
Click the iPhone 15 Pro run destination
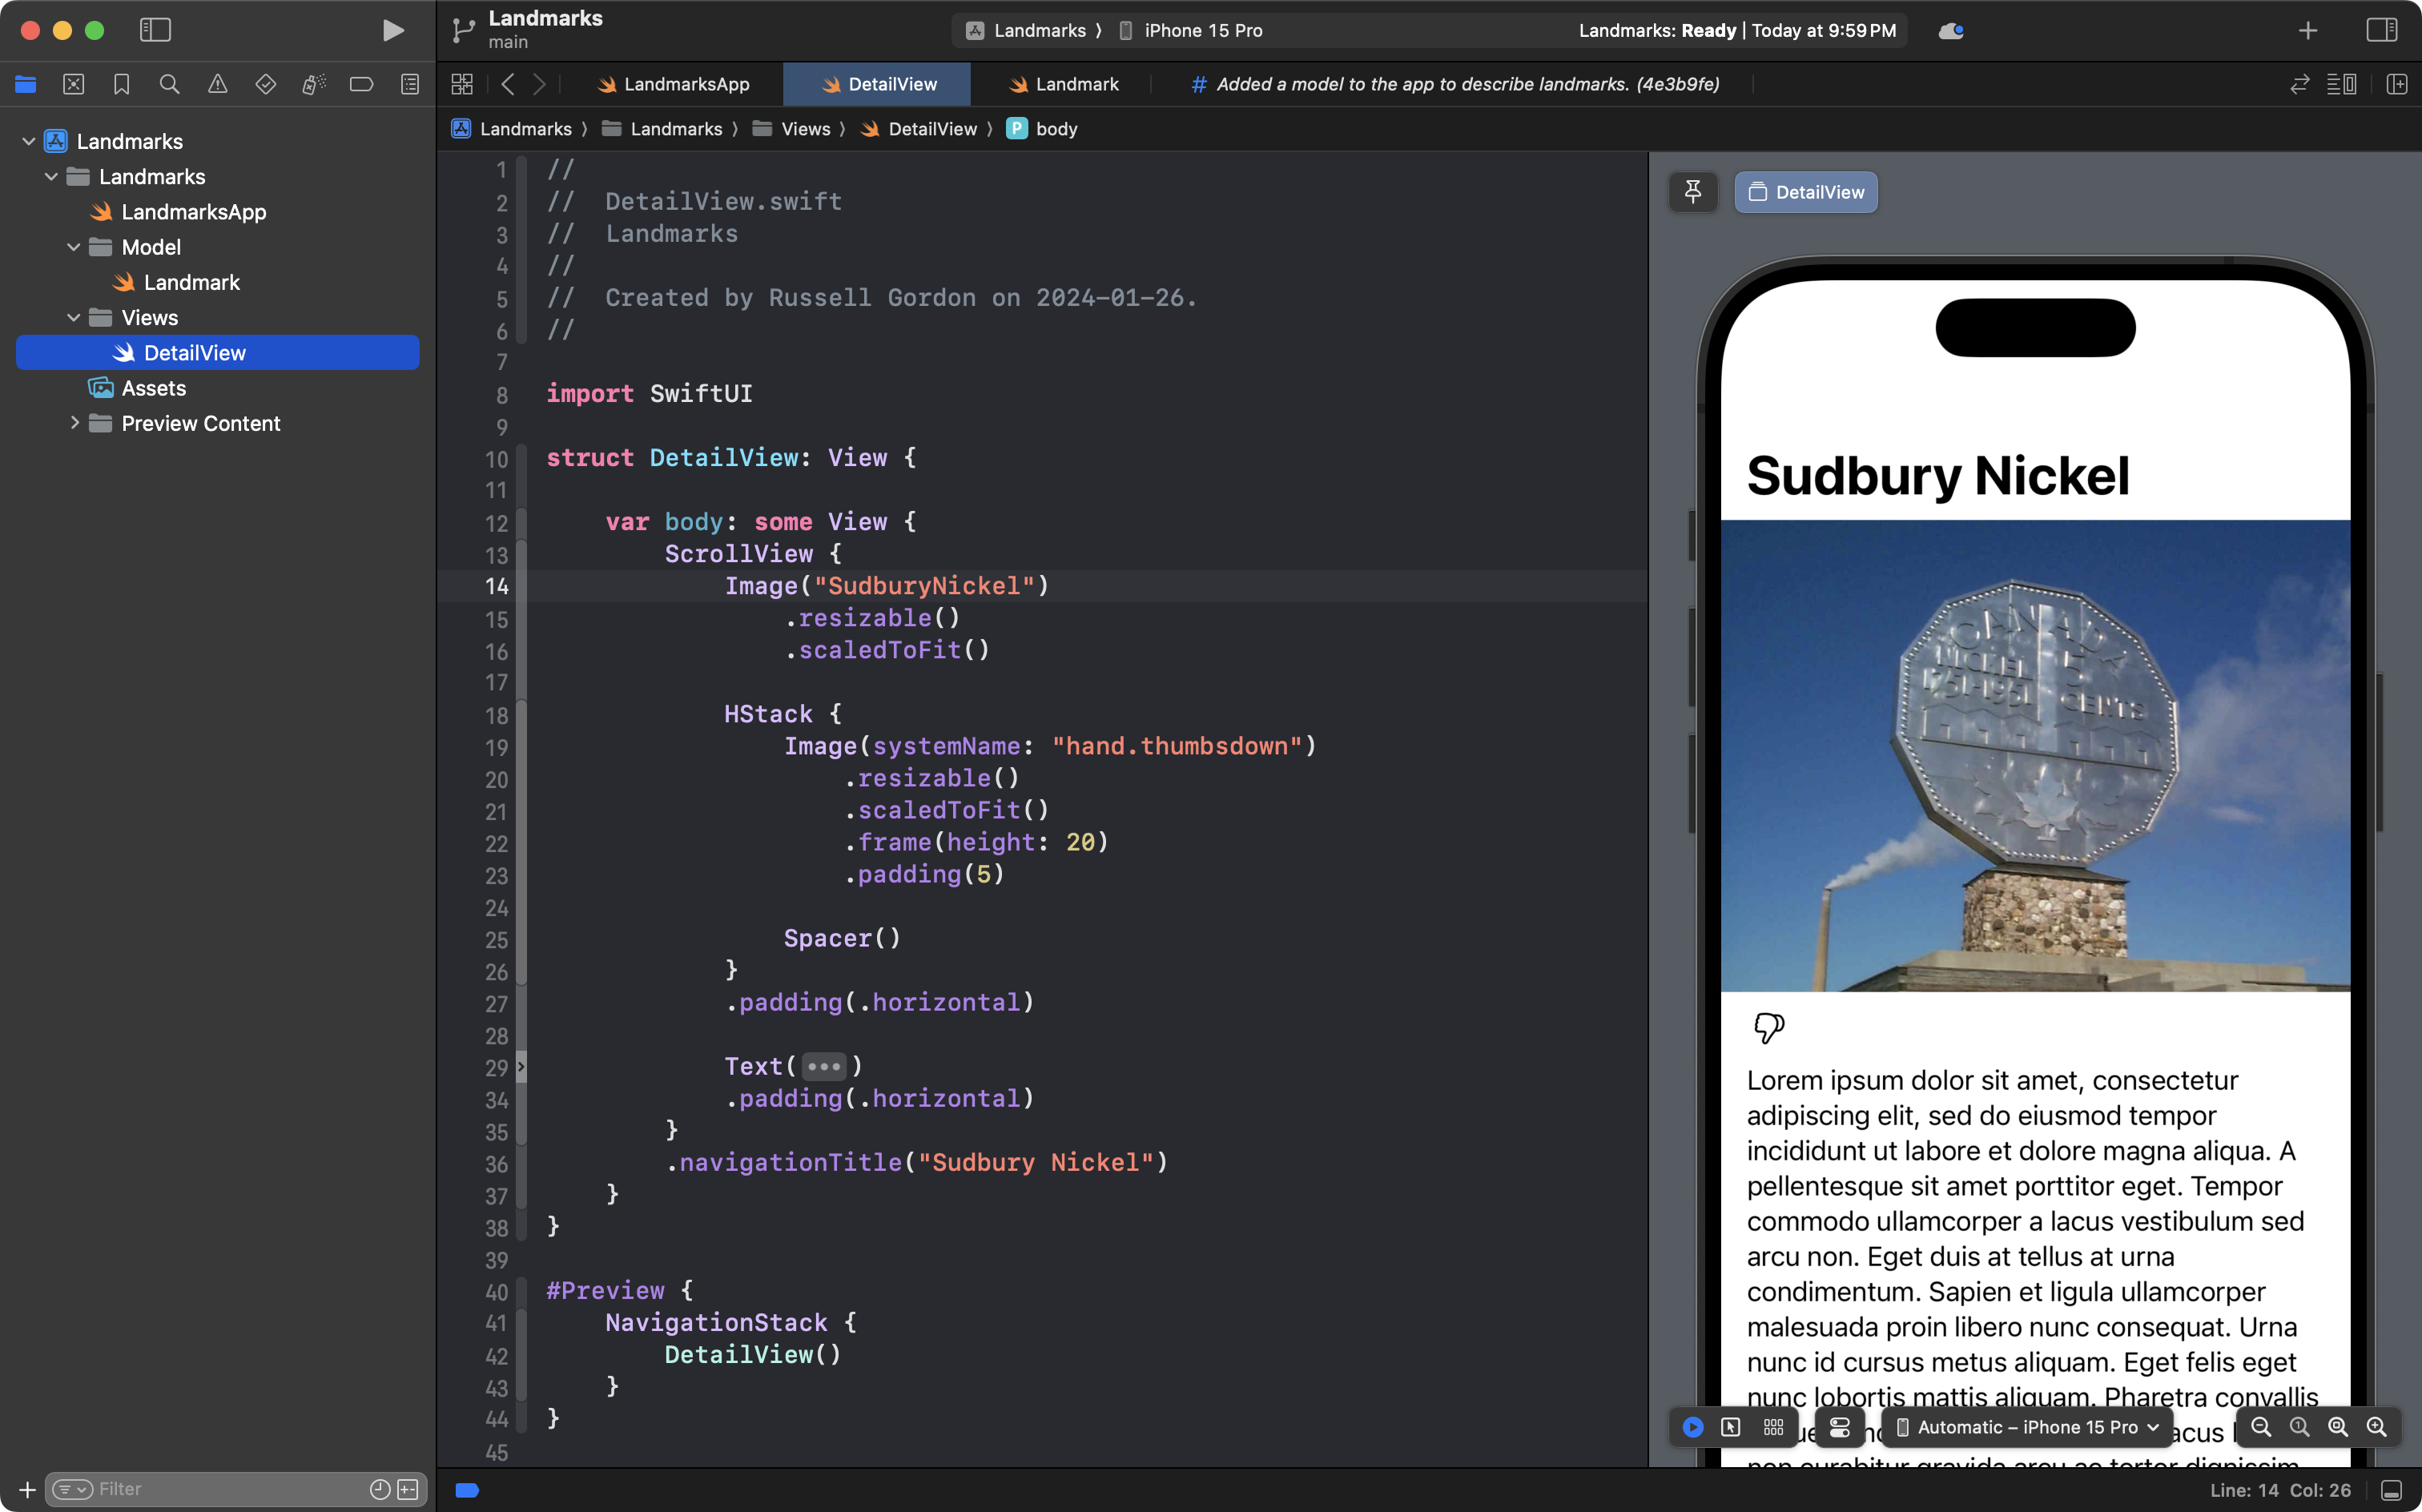click(1200, 30)
